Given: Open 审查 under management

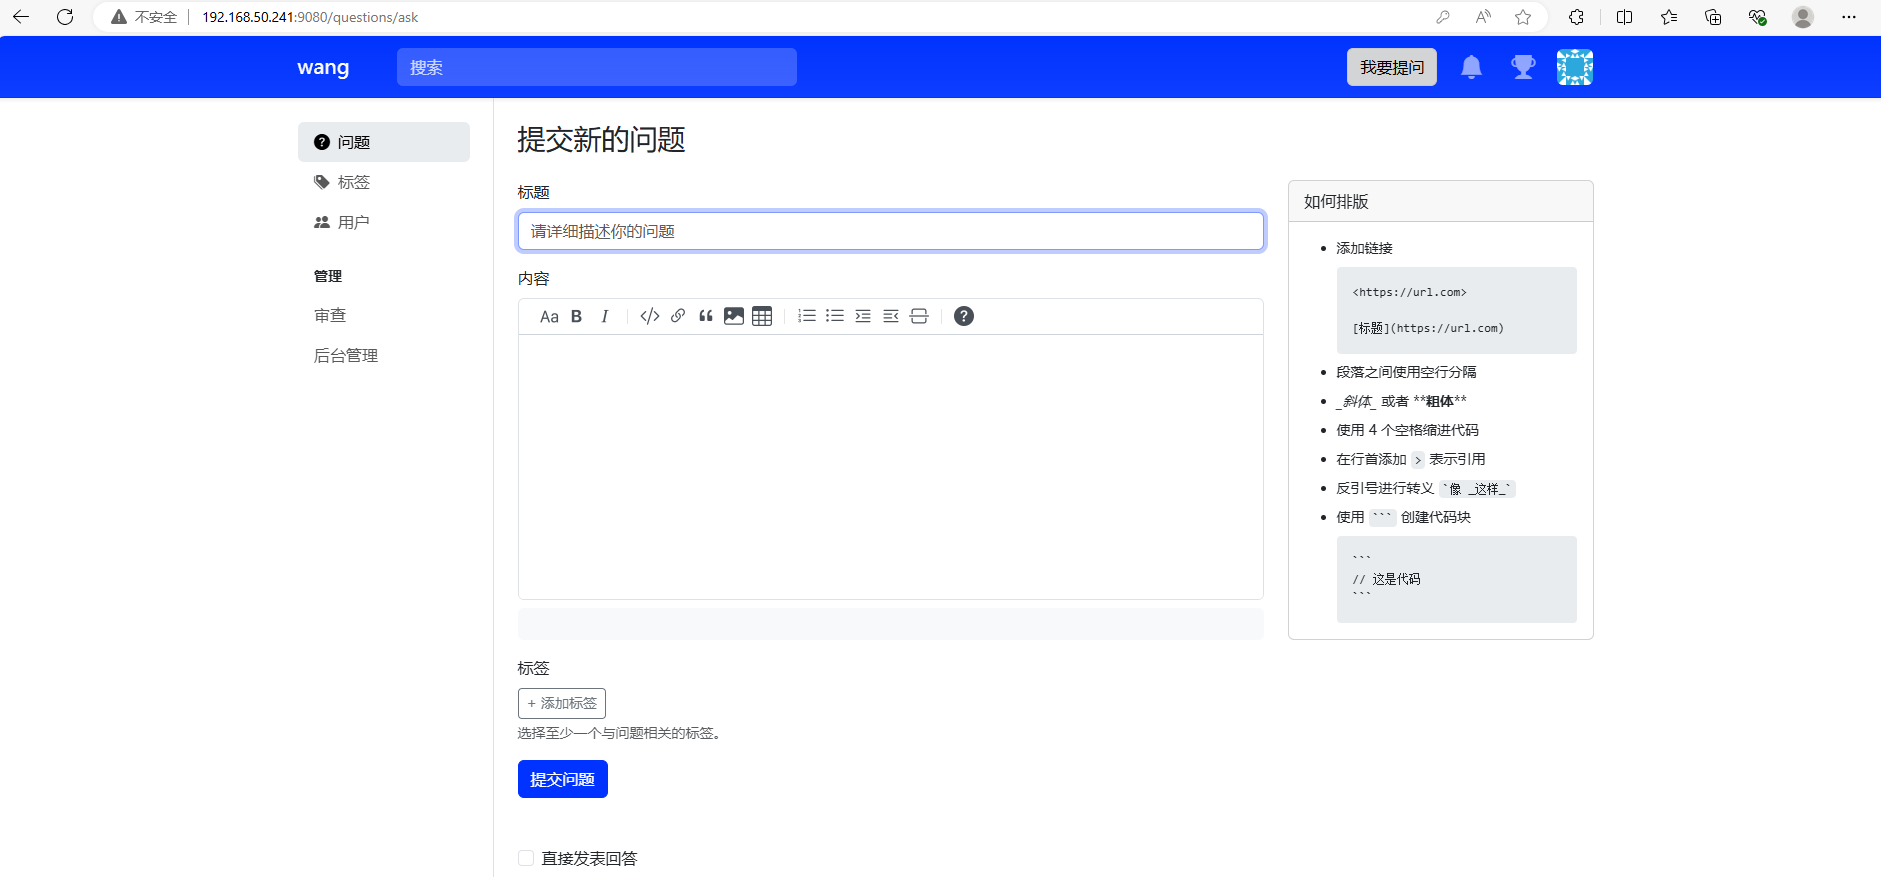Looking at the screenshot, I should point(330,316).
